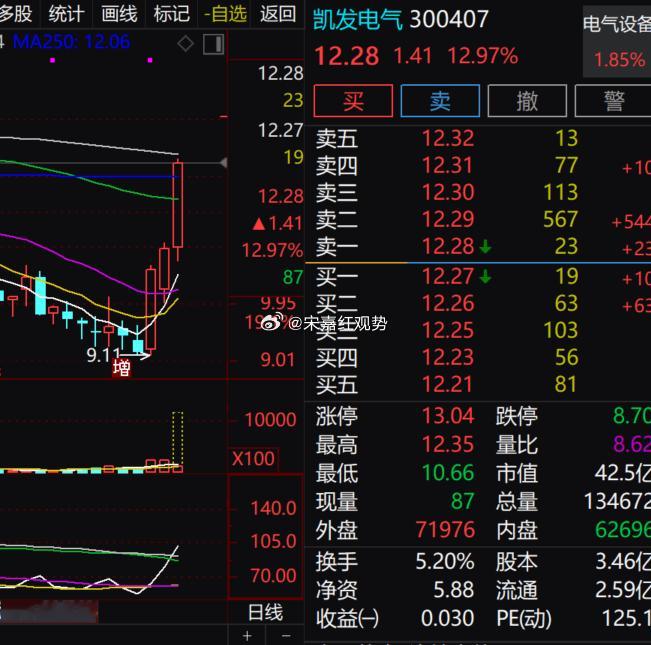Click 最低 value 10.66
Viewport: 651px width, 645px height.
point(448,473)
